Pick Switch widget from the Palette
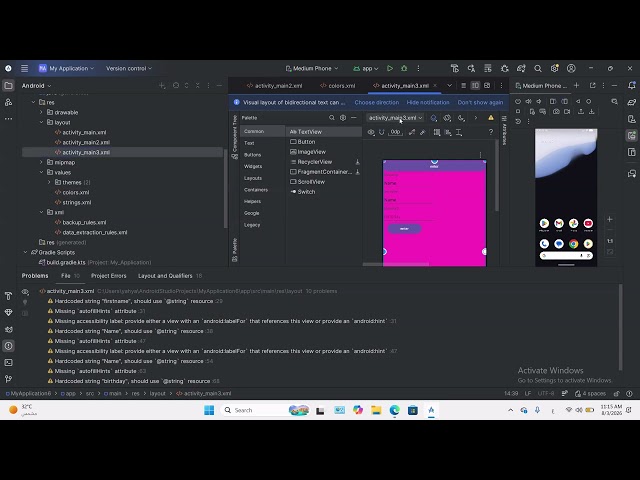 (x=302, y=192)
